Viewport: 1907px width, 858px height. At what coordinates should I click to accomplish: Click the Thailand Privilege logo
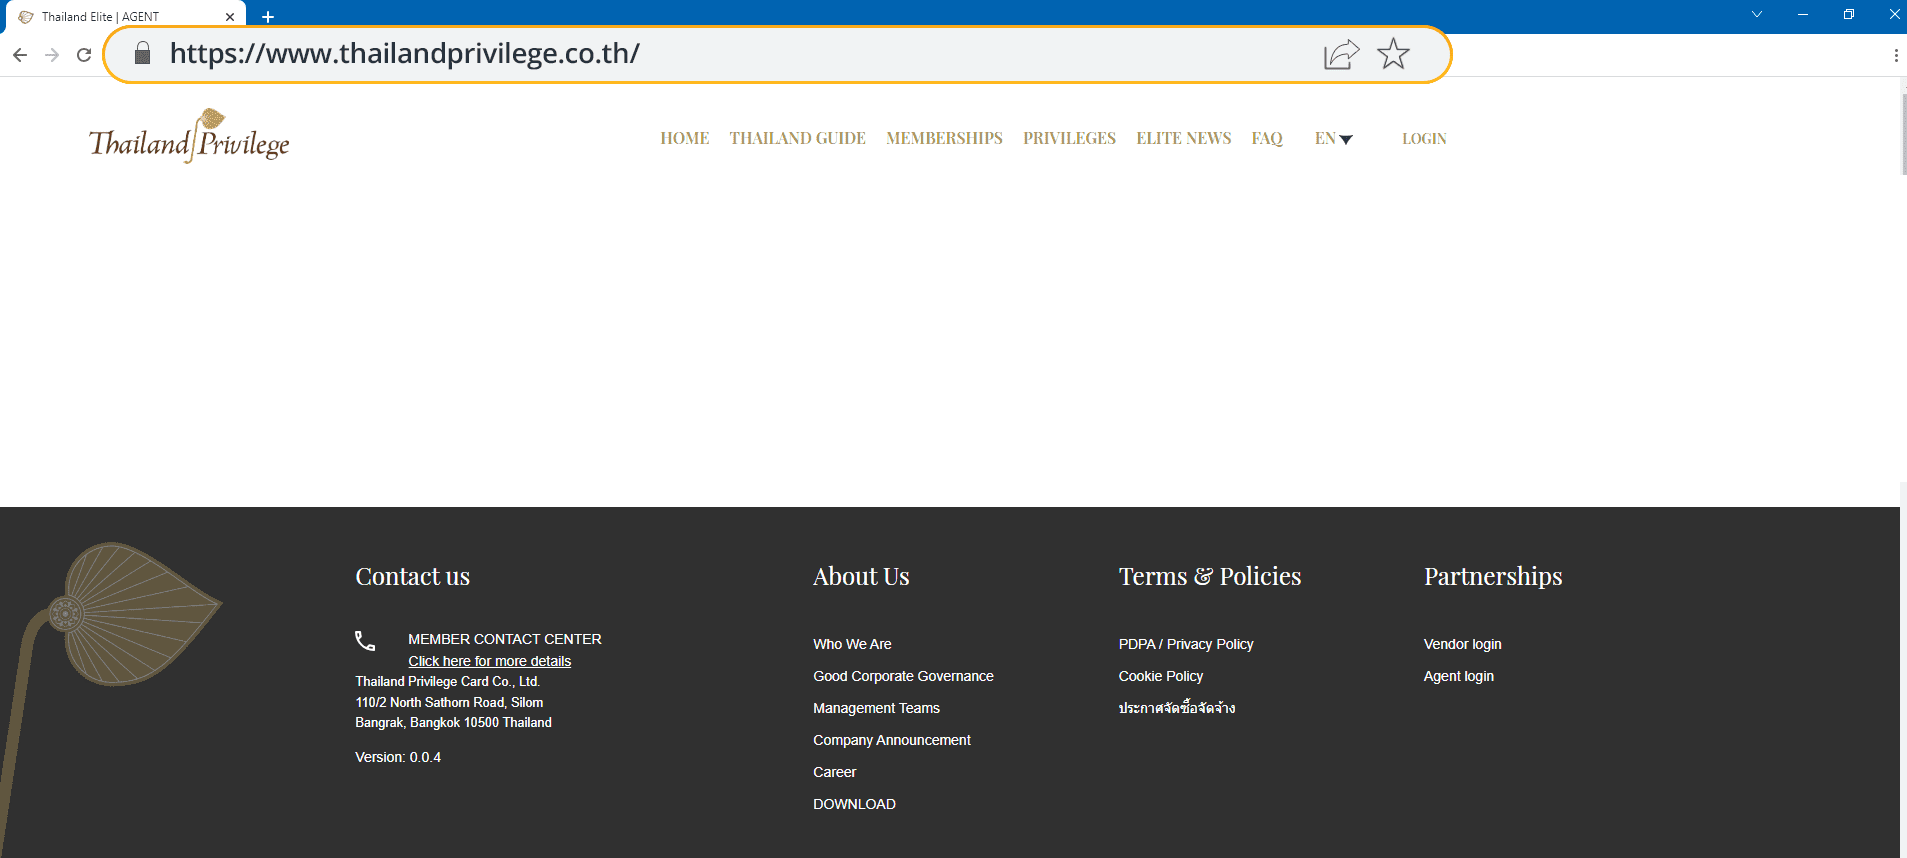tap(189, 138)
